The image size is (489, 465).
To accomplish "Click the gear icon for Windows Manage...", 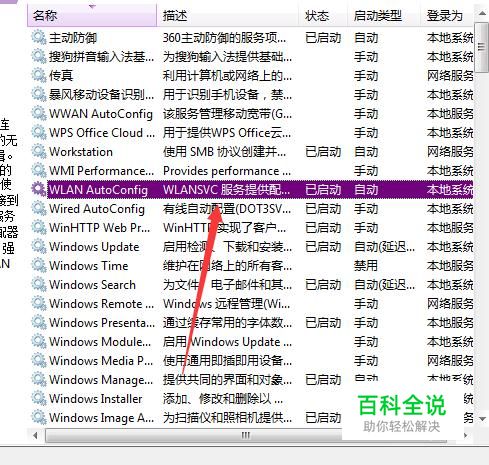I will pos(39,379).
